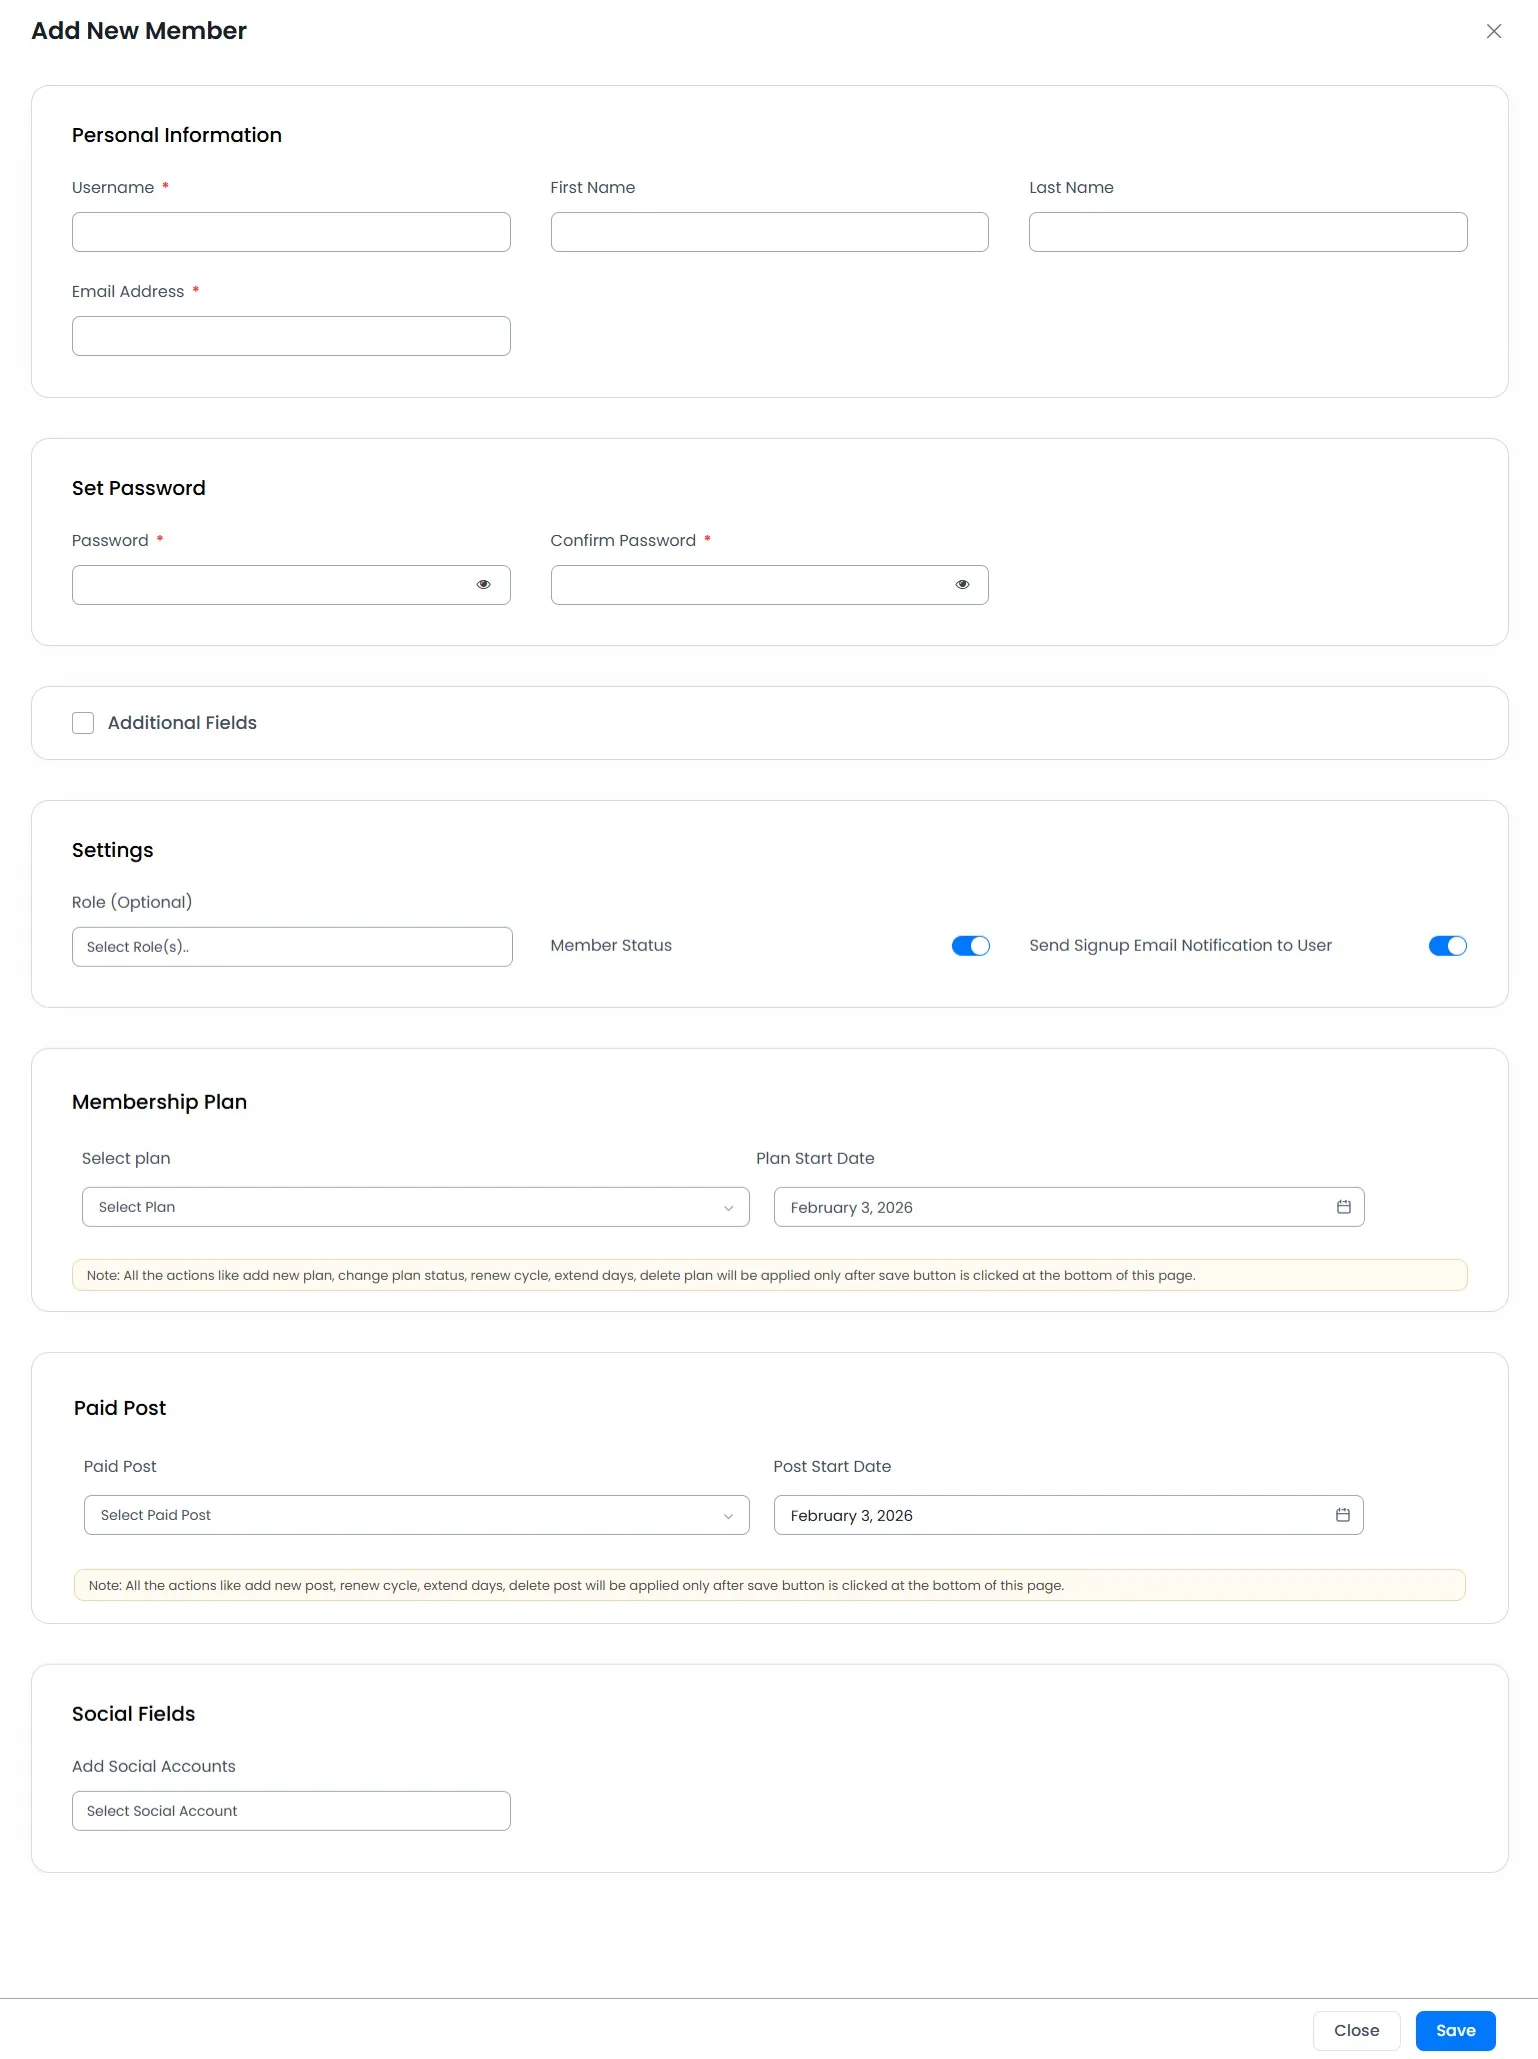1538x2059 pixels.
Task: Open the Select Role(s) dropdown
Action: tap(291, 947)
